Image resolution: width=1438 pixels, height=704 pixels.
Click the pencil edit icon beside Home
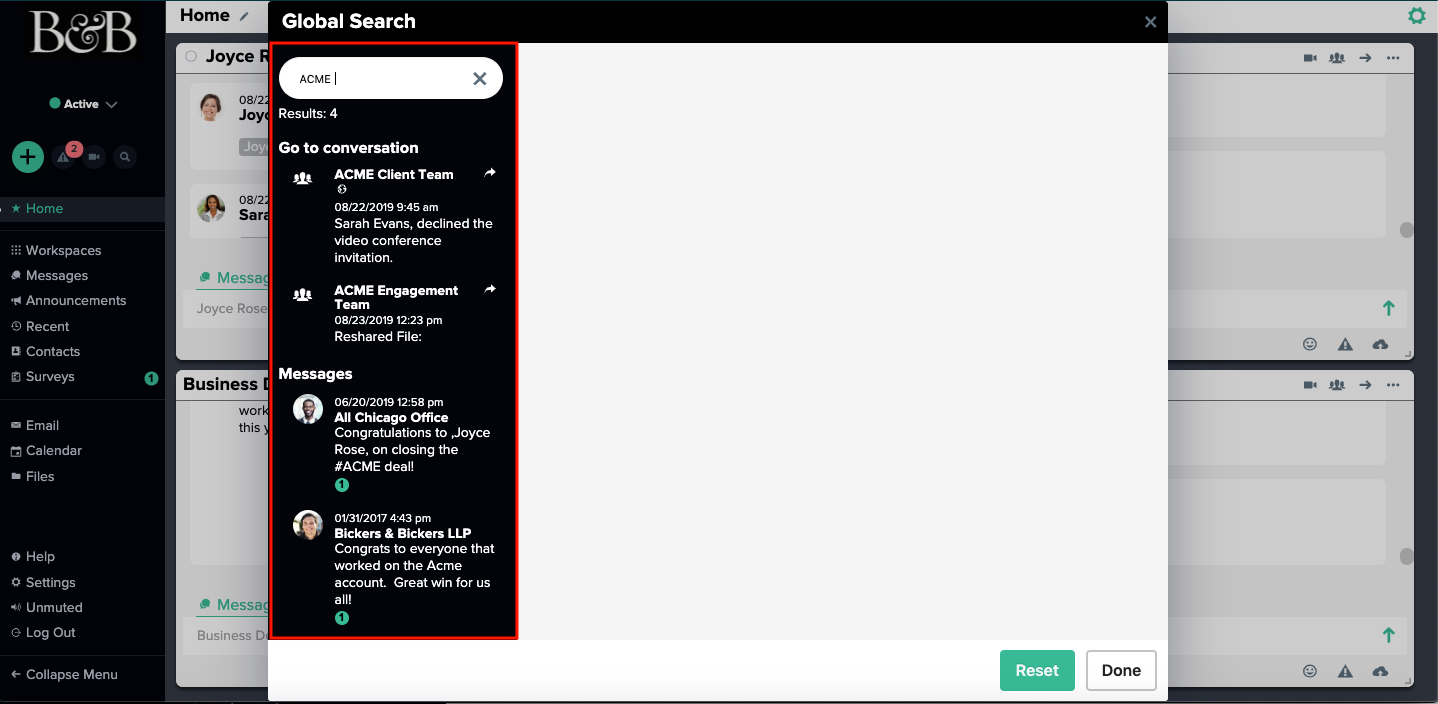tap(244, 17)
